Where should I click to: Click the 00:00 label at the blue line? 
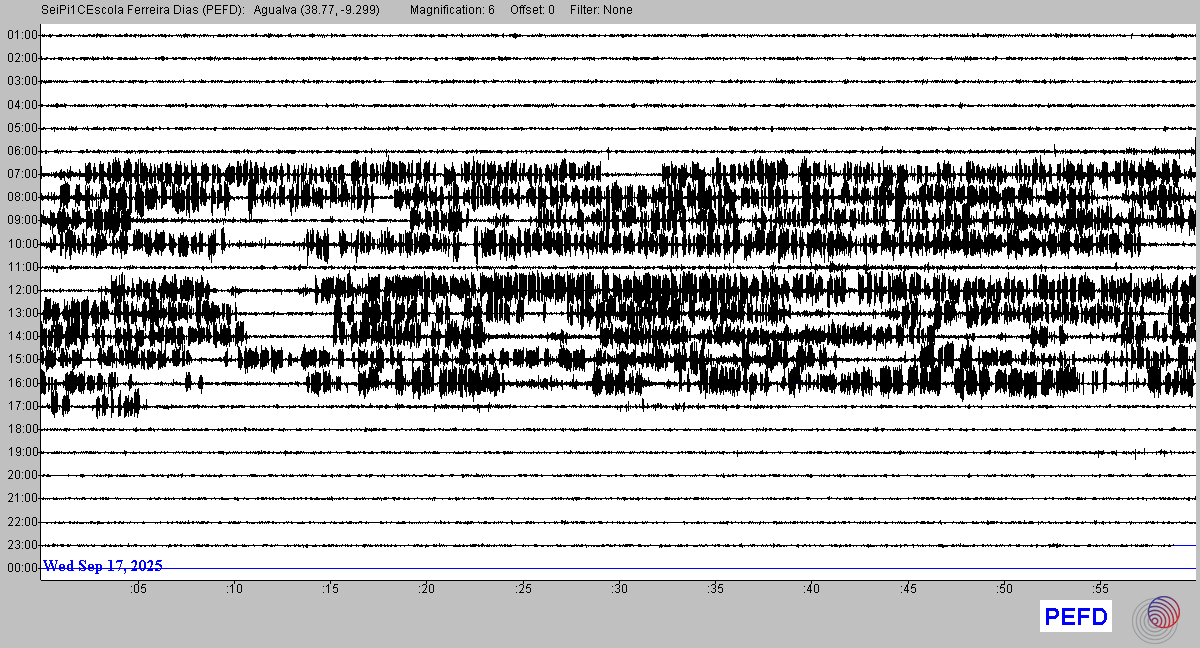coord(21,568)
